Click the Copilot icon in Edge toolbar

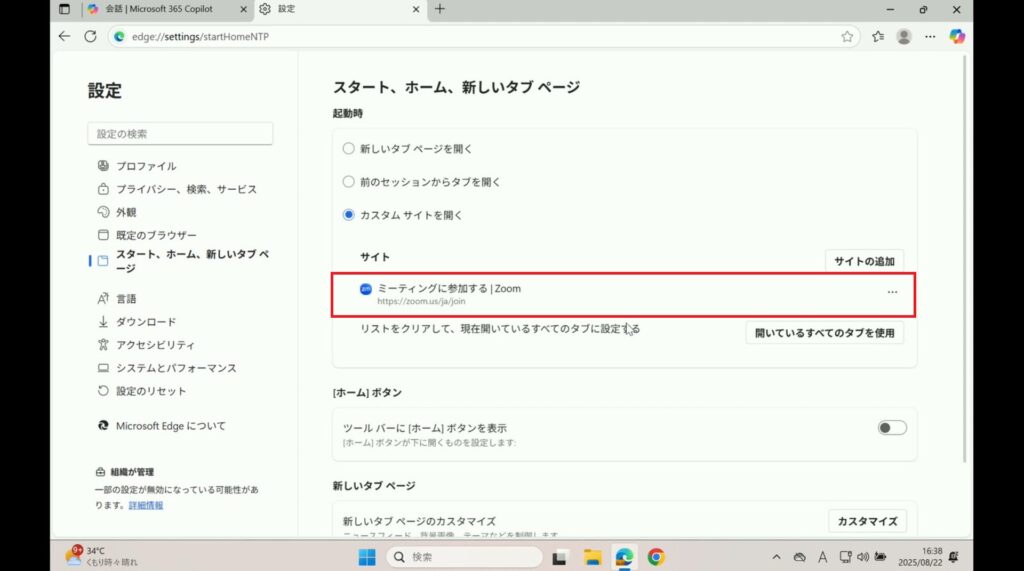[x=957, y=36]
